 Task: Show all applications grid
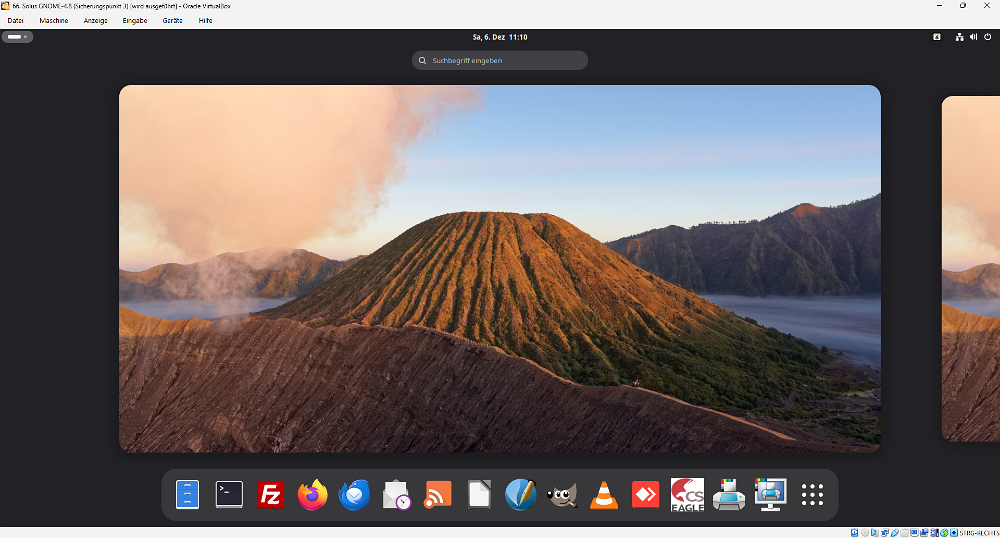click(812, 494)
